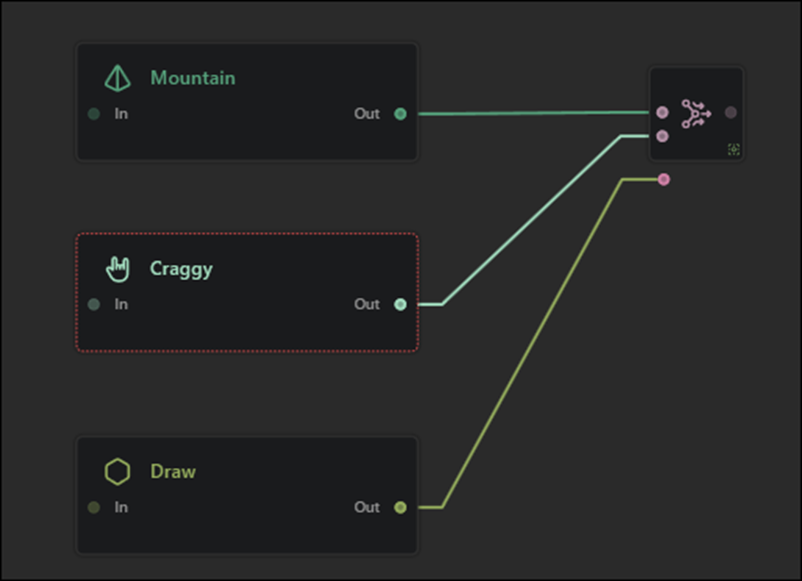
Task: Click the Mountain node's pyramid icon
Action: coord(118,78)
